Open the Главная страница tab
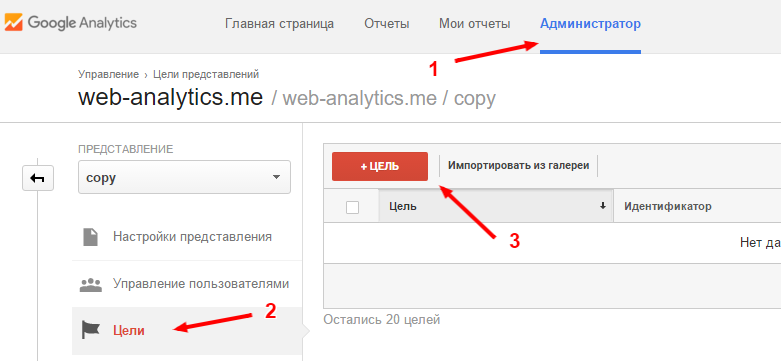This screenshot has height=361, width=781. (x=279, y=23)
